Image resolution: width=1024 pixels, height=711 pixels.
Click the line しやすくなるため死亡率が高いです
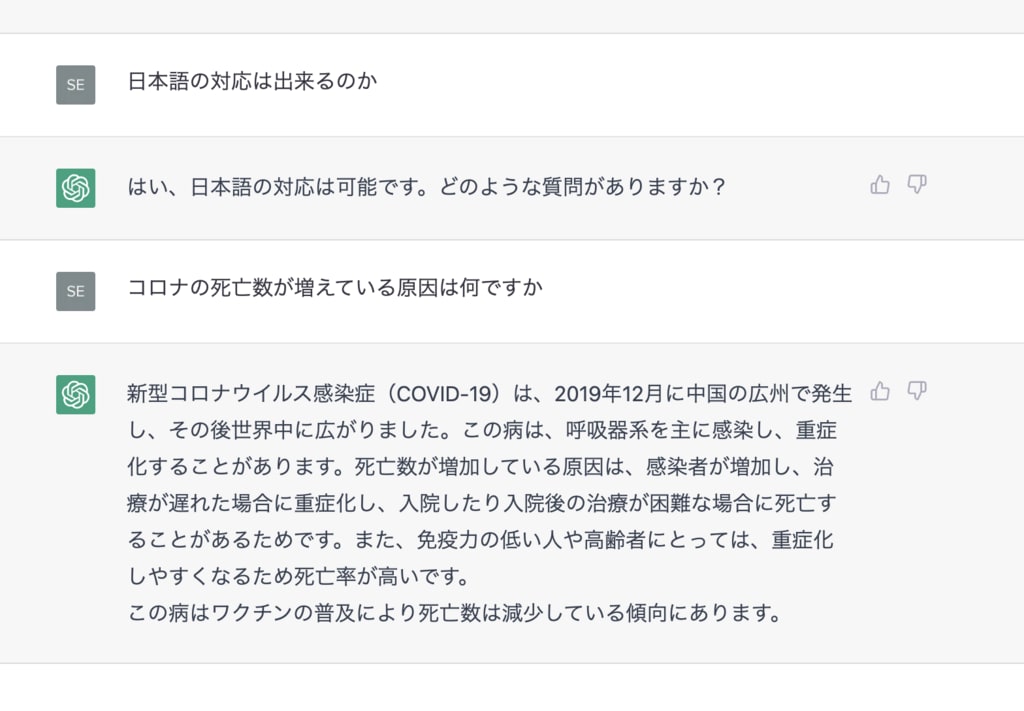(298, 577)
